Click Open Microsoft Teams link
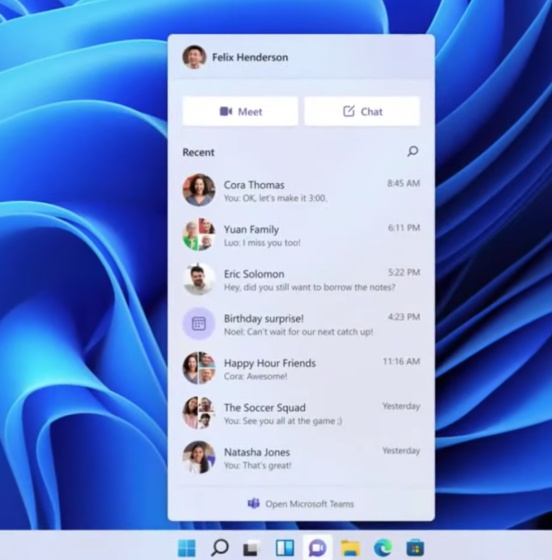552x560 pixels. (x=301, y=504)
